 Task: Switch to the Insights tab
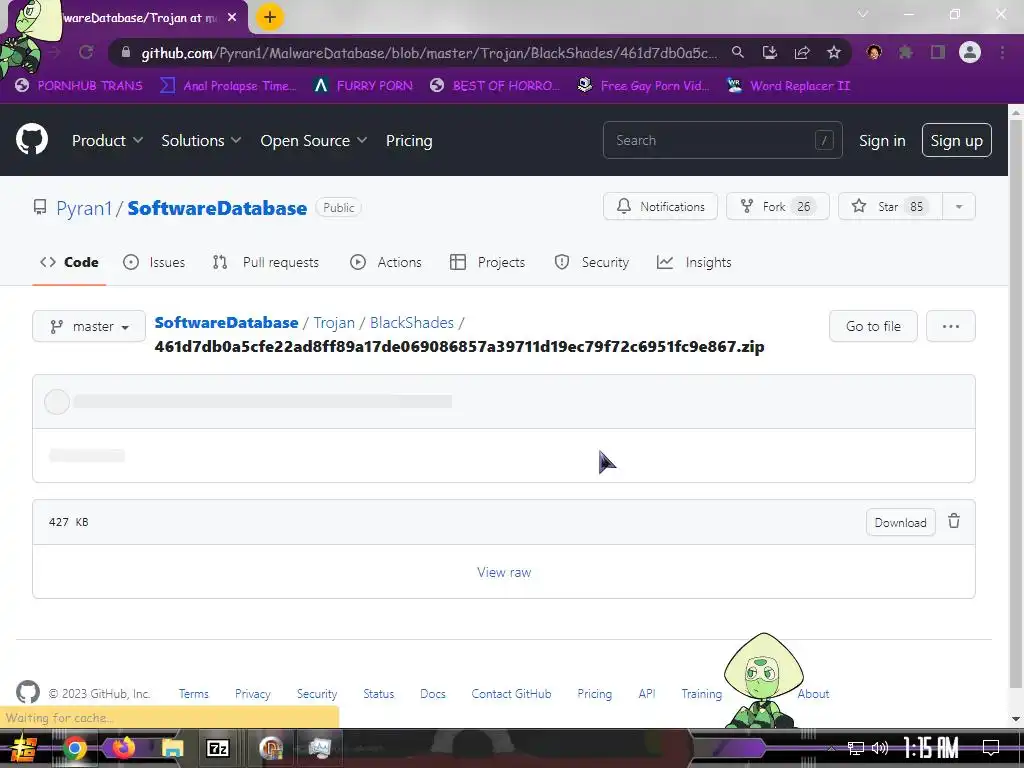click(x=694, y=262)
